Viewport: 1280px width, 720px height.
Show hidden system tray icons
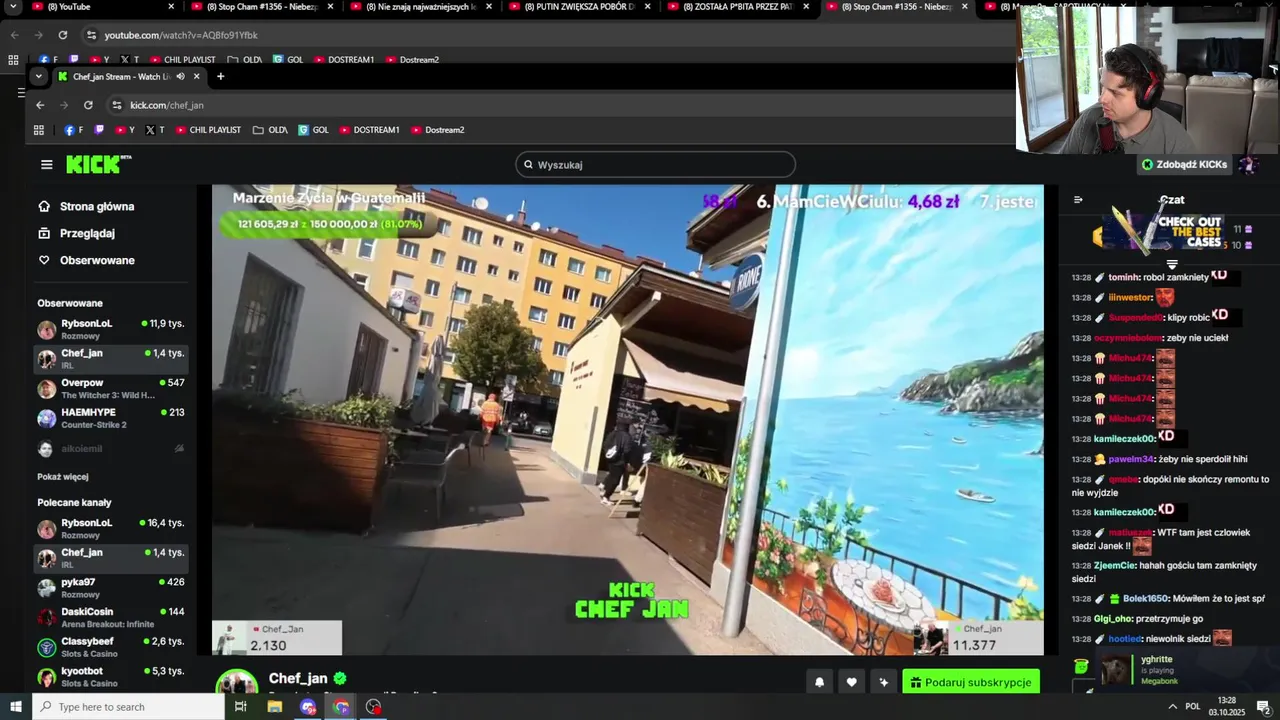(1172, 707)
